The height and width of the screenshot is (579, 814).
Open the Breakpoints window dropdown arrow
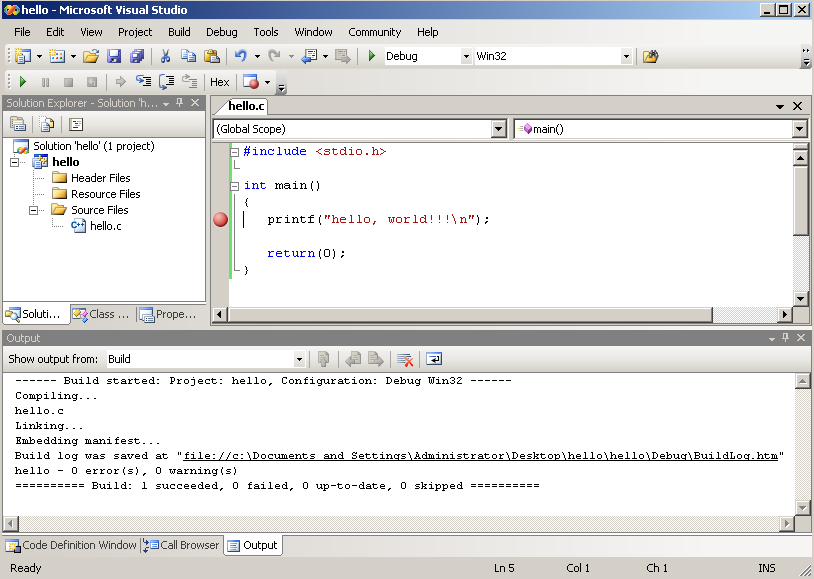pyautogui.click(x=267, y=82)
